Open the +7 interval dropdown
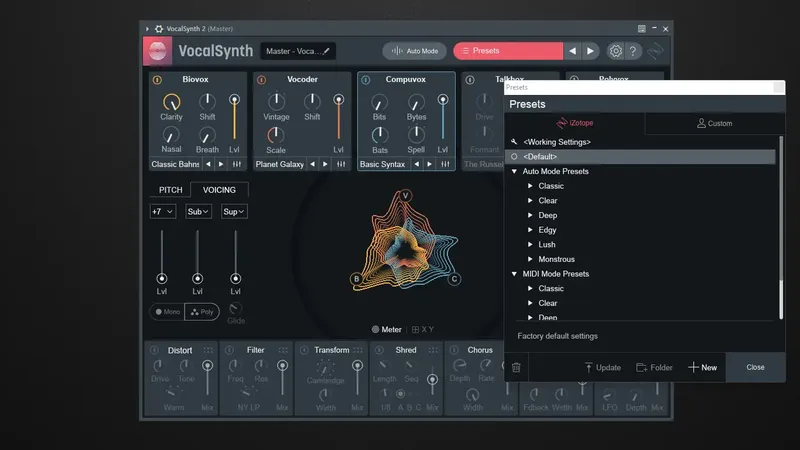This screenshot has height=450, width=800. point(163,211)
